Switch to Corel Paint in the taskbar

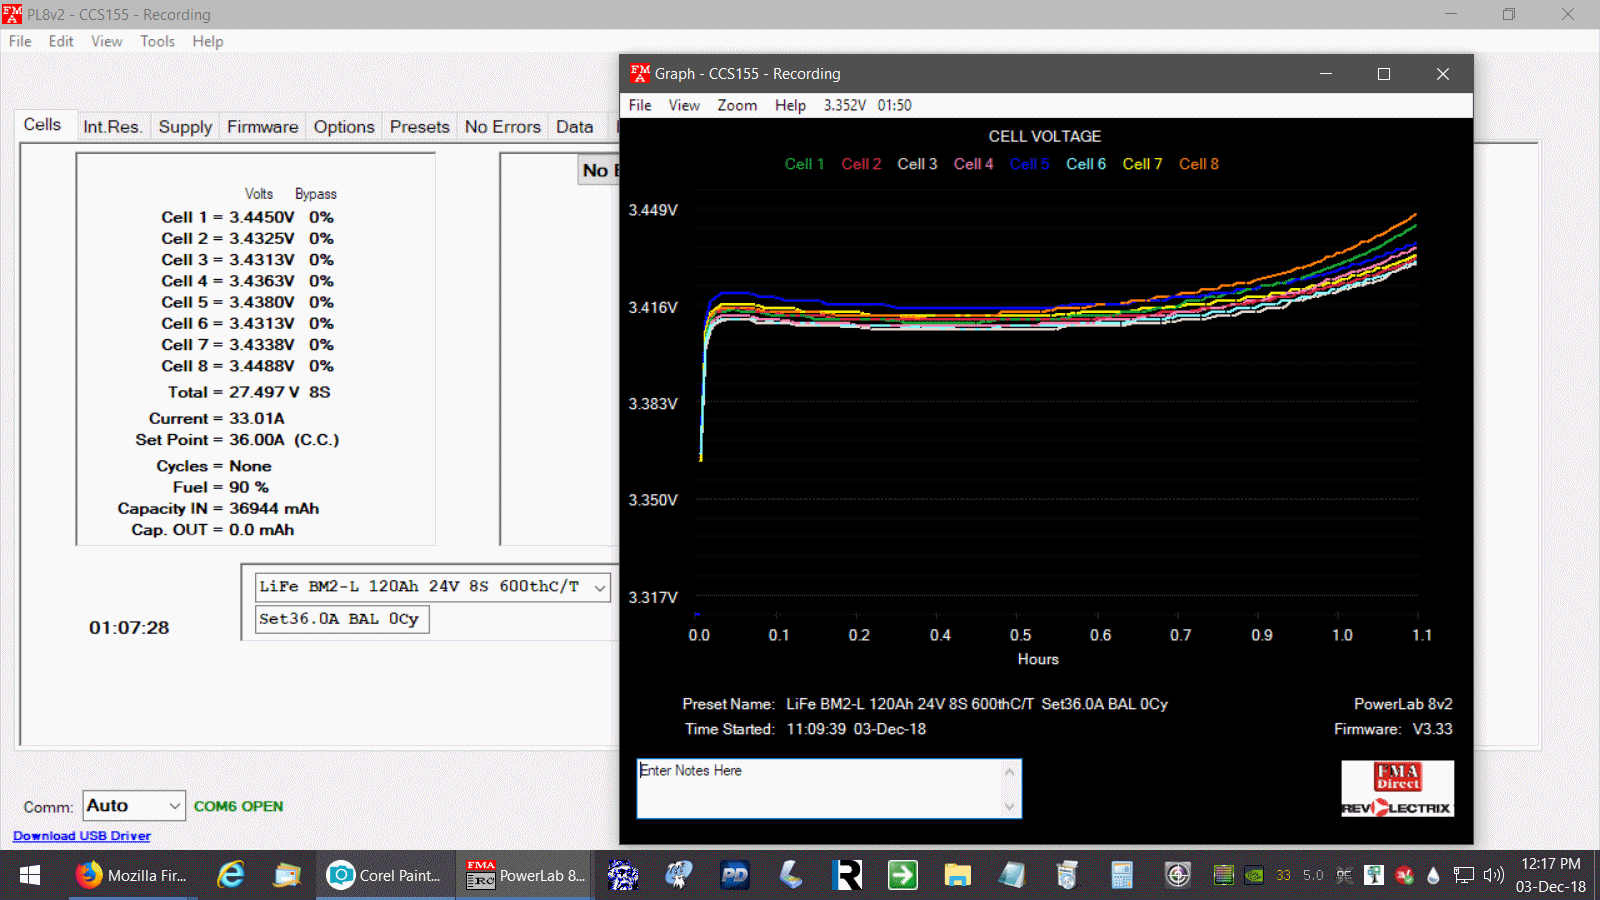pos(385,875)
